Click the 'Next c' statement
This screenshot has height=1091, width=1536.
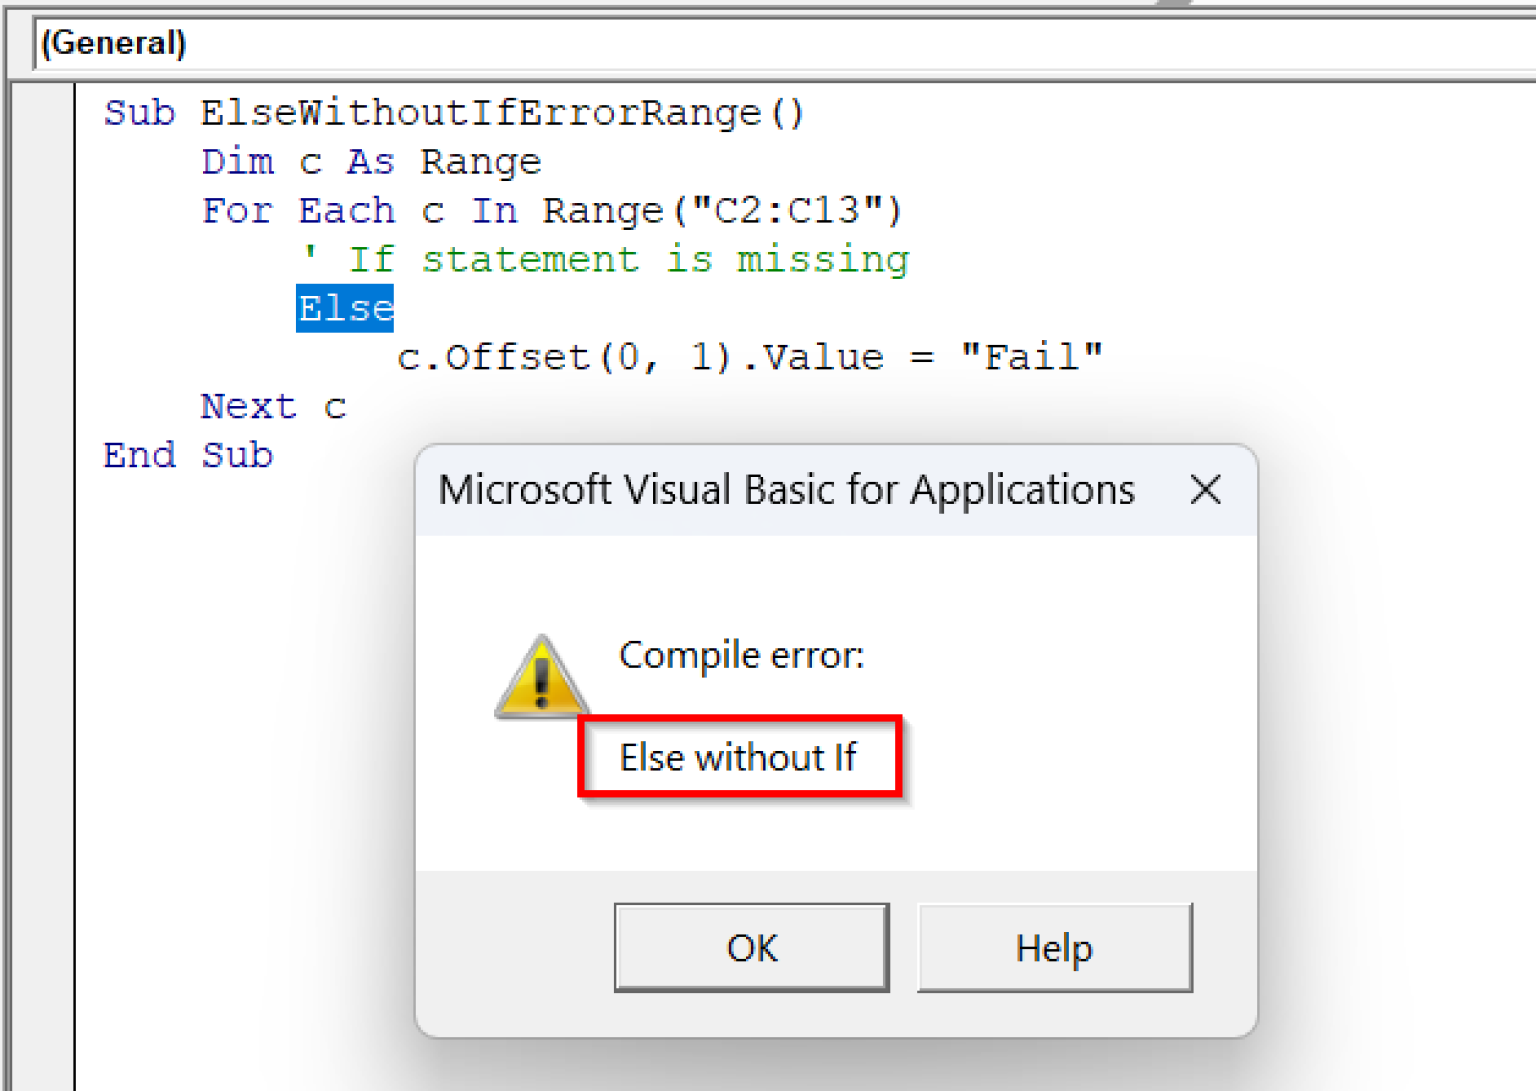tap(272, 406)
